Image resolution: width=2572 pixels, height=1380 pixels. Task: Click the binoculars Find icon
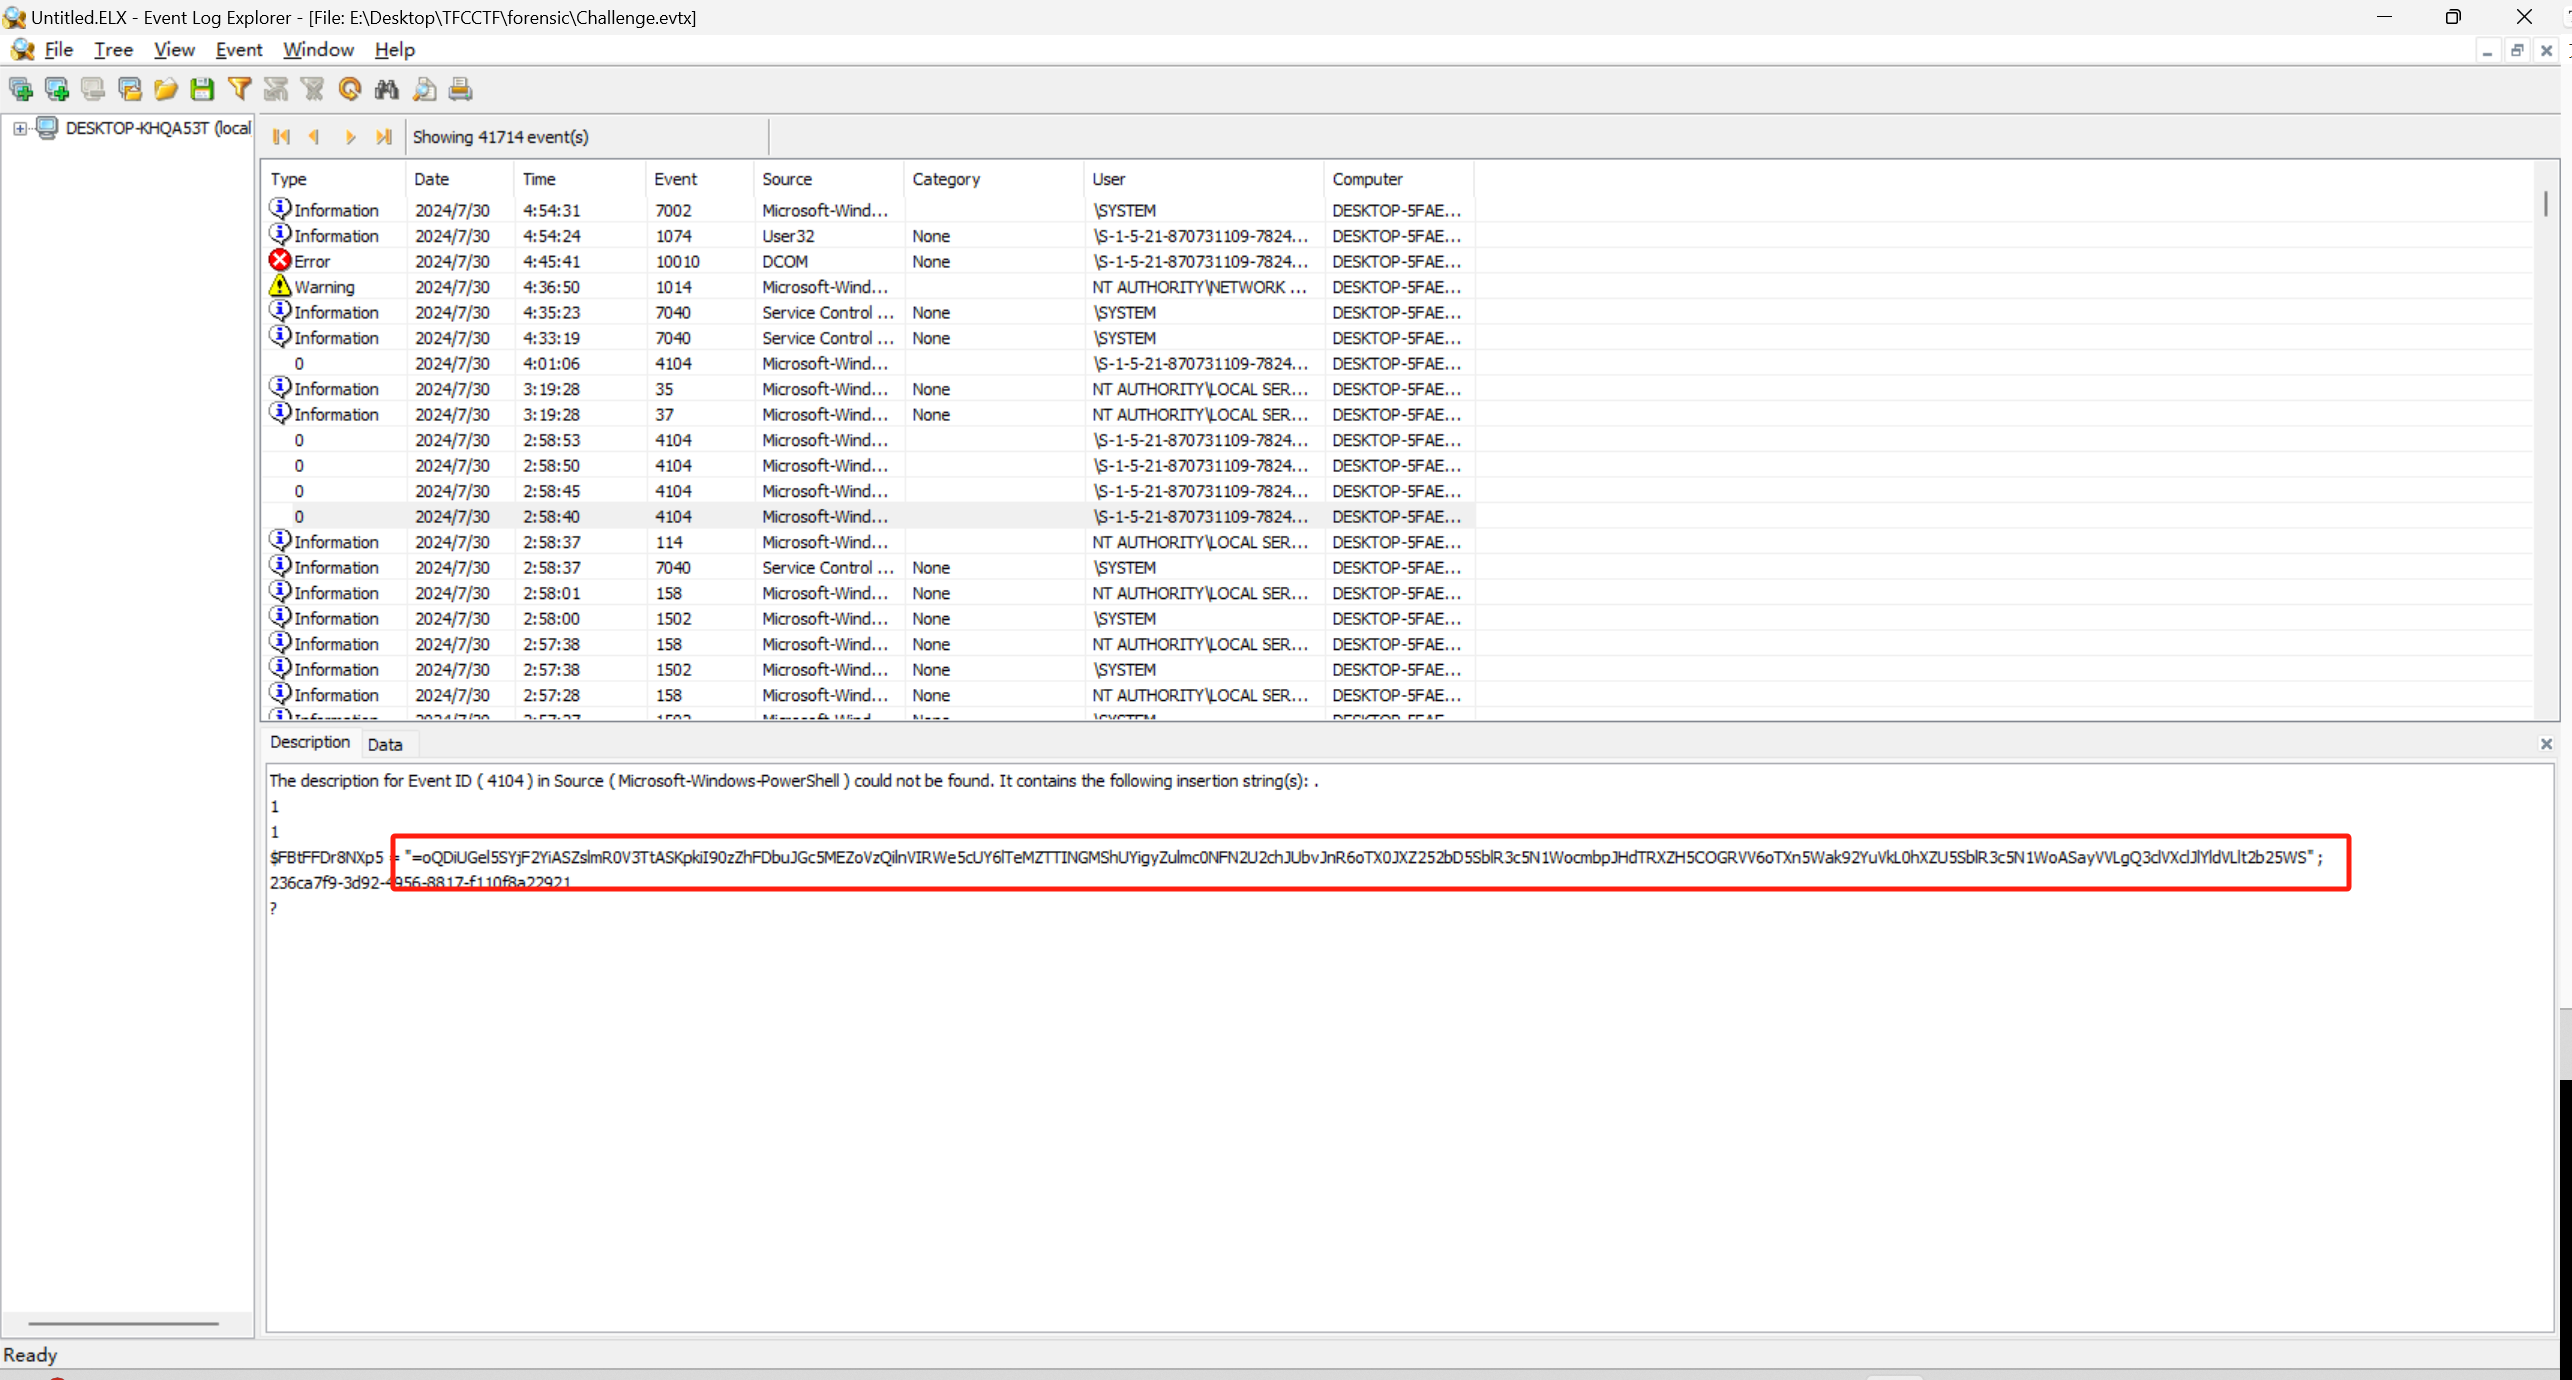386,89
